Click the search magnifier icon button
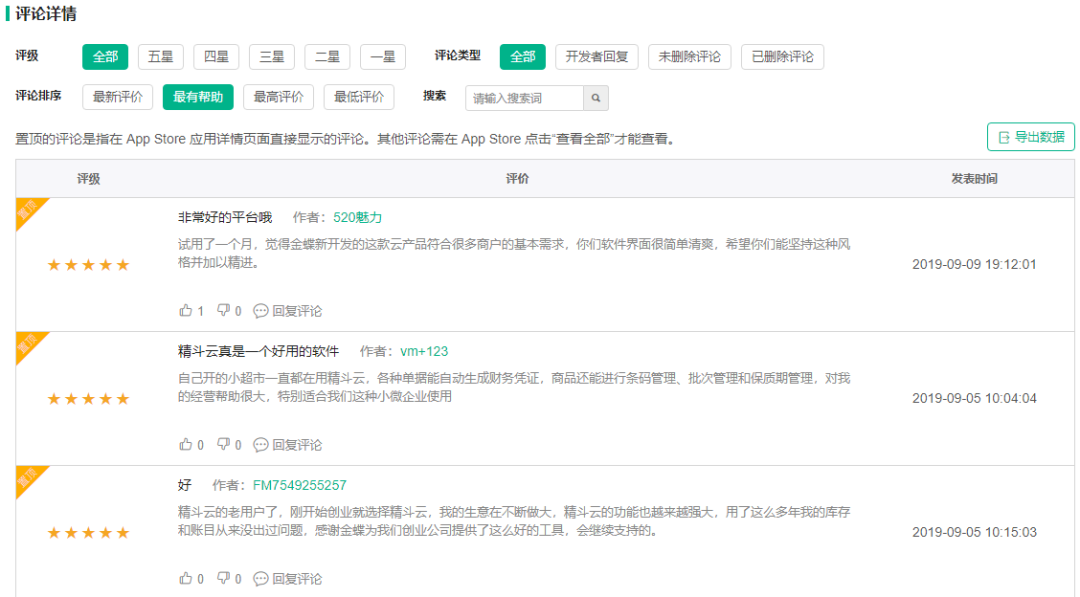This screenshot has height=597, width=1080. (596, 98)
